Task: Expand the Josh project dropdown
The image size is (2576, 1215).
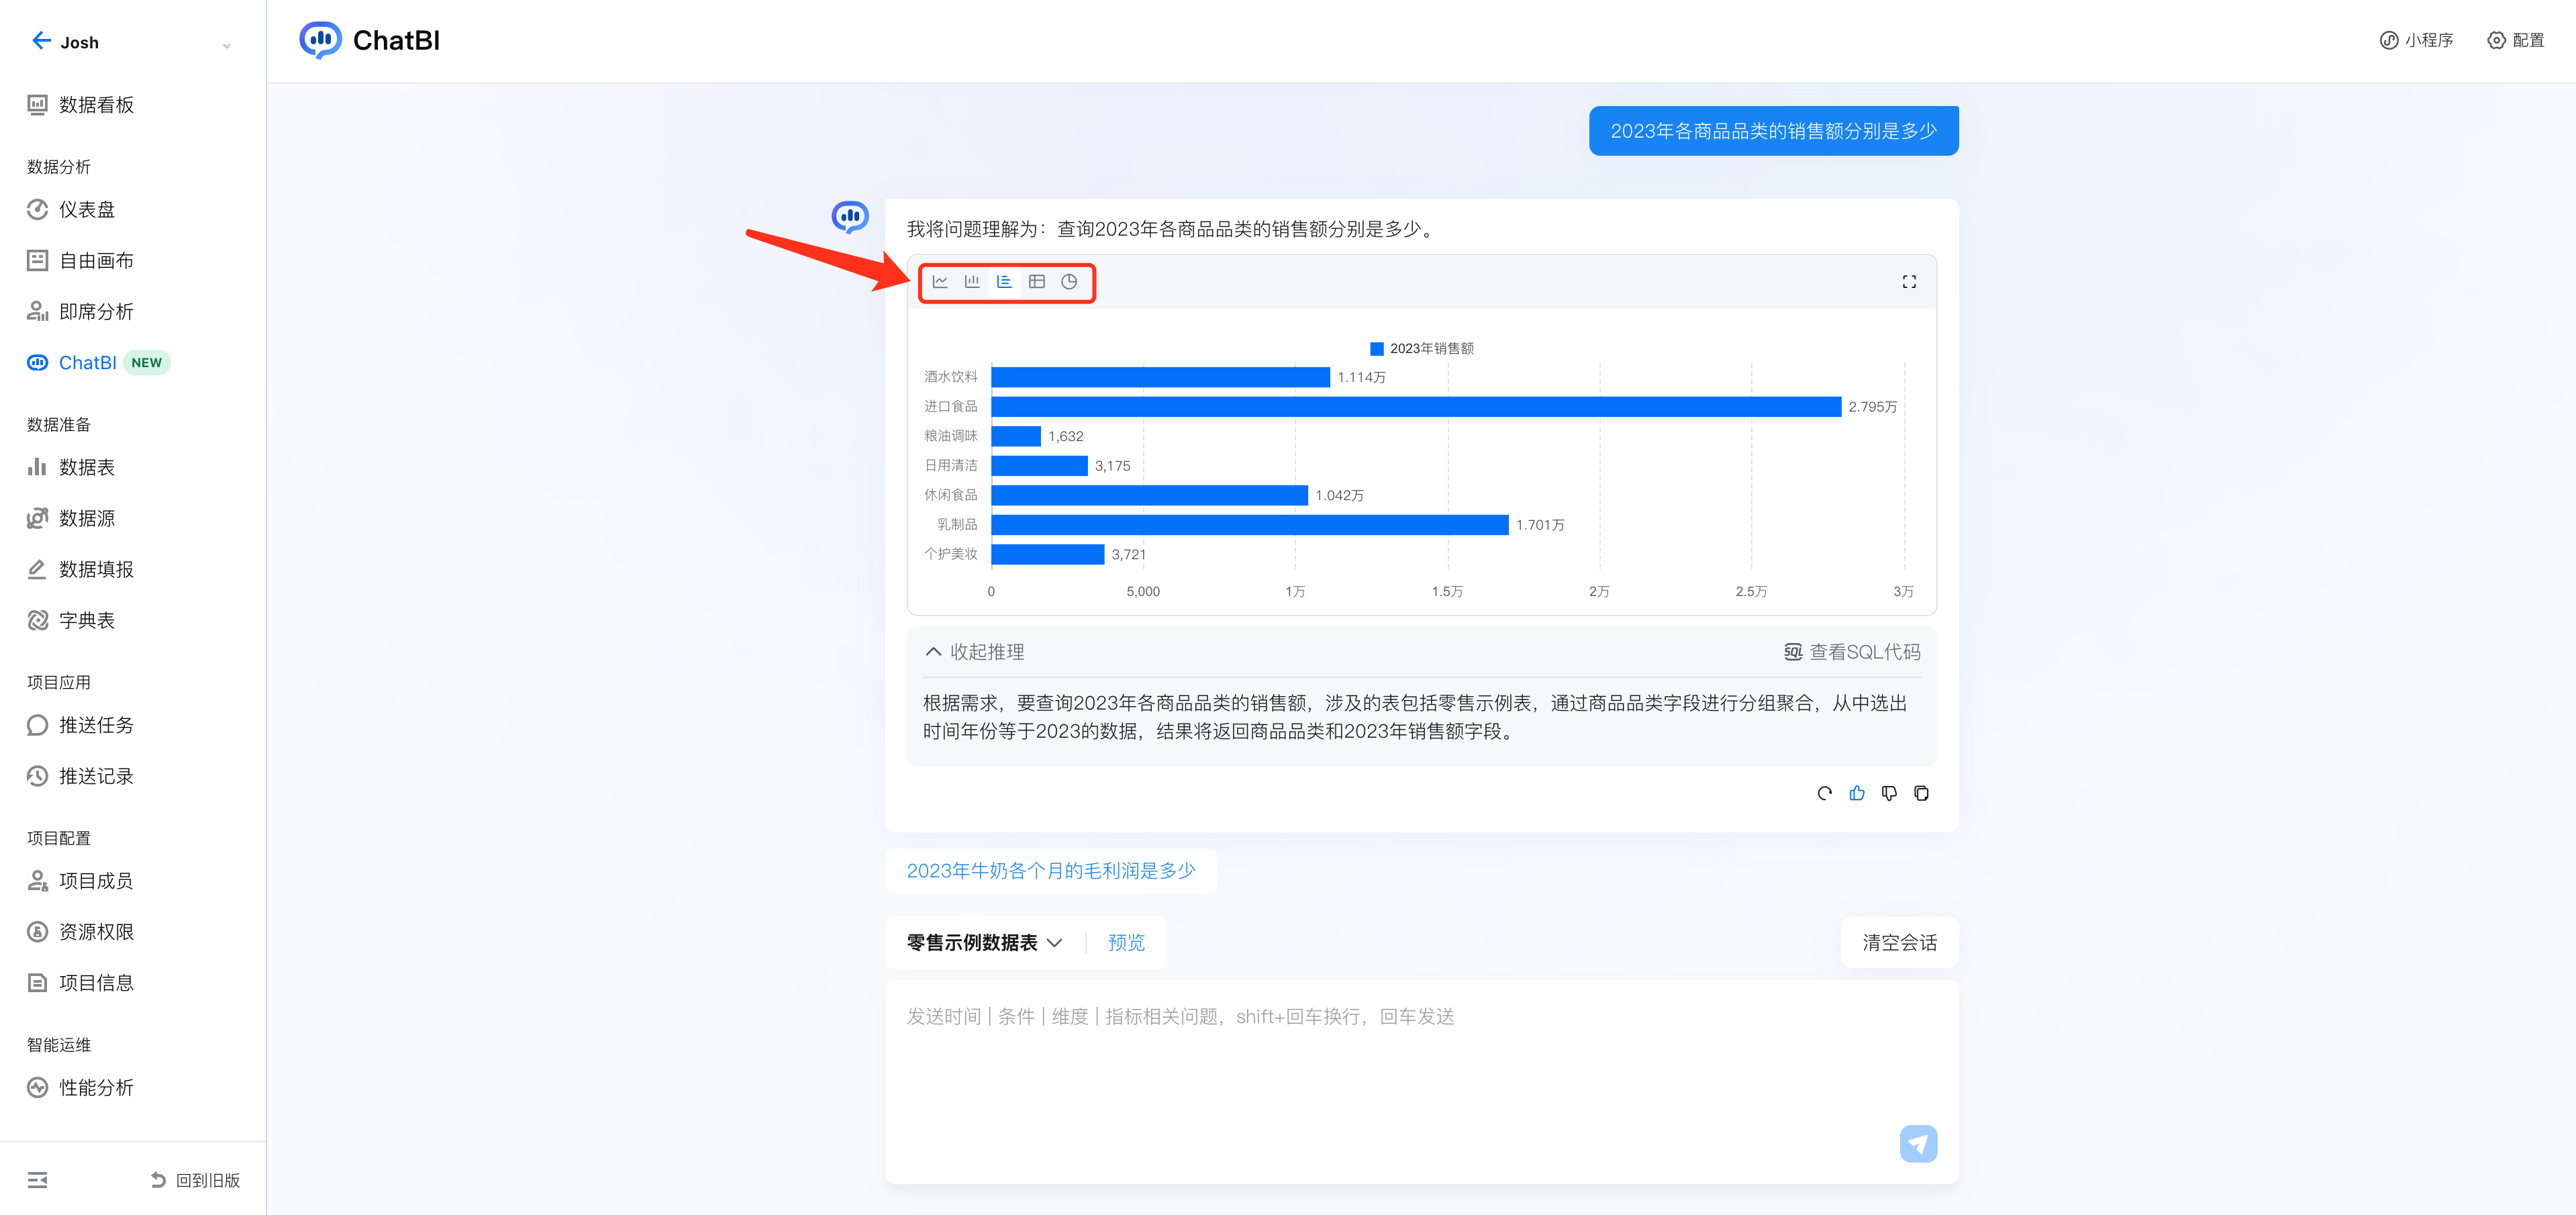Action: coord(226,45)
